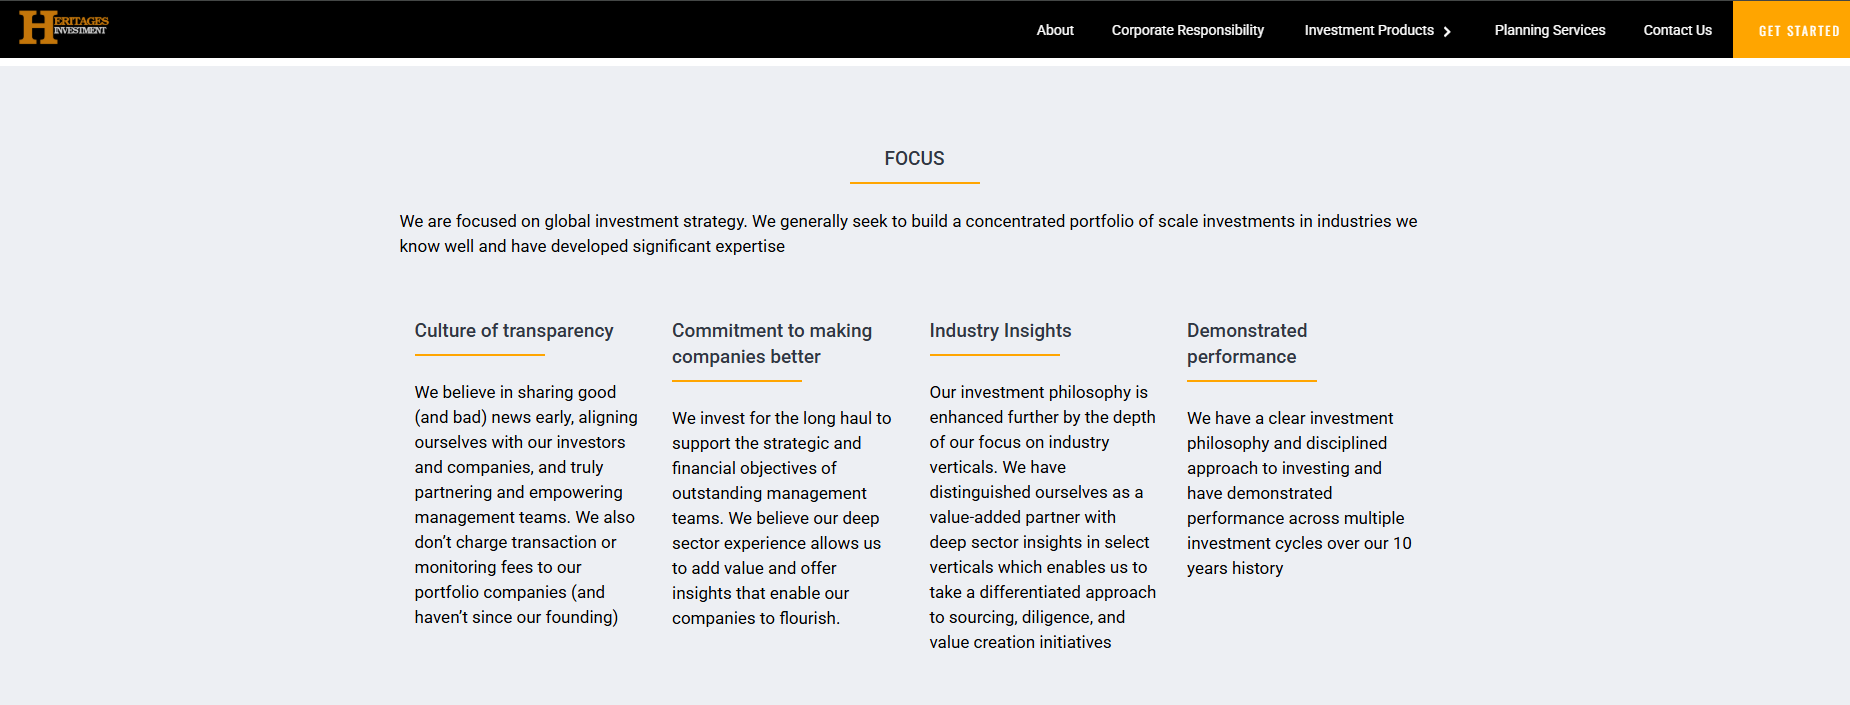Go to Corporate Responsibility
This screenshot has height=705, width=1850.
click(1187, 30)
